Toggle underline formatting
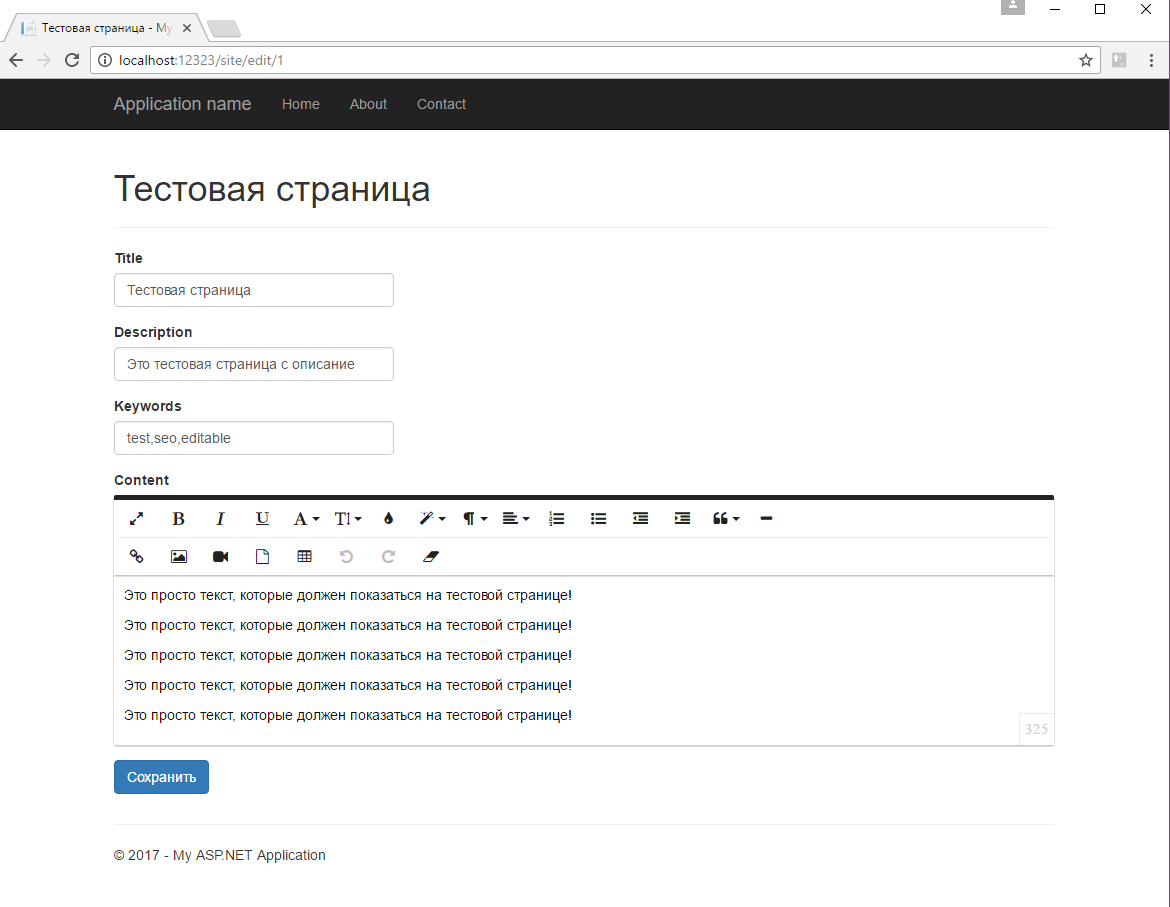 click(262, 518)
